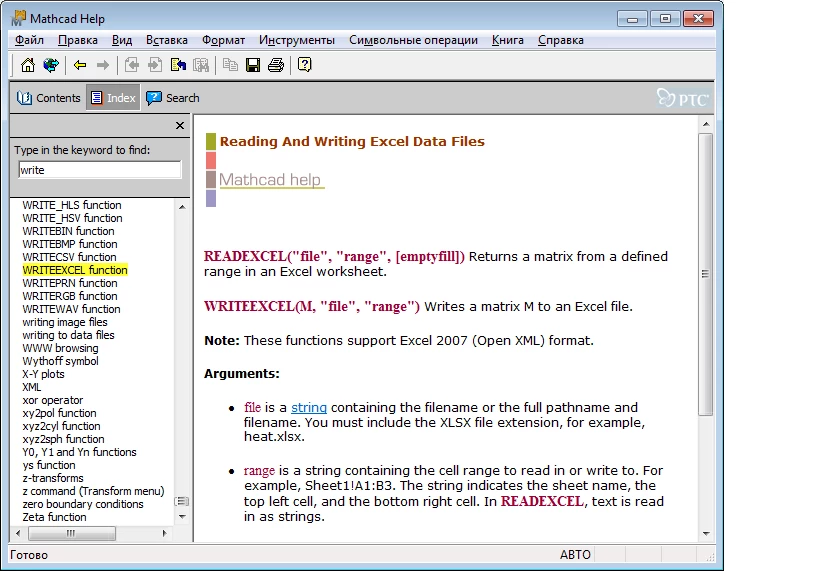The width and height of the screenshot is (819, 571).
Task: Select 'WRITERGB function' index entry
Action: tap(69, 296)
